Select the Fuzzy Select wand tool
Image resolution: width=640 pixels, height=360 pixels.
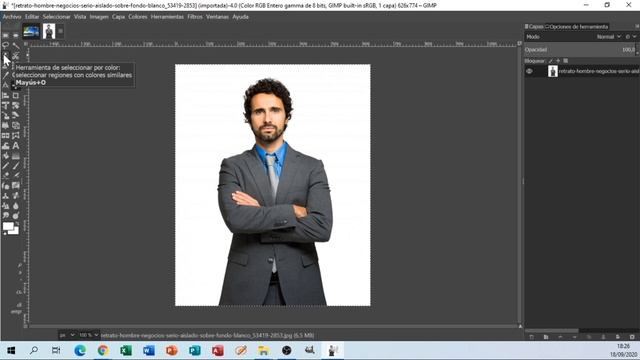click(16, 45)
